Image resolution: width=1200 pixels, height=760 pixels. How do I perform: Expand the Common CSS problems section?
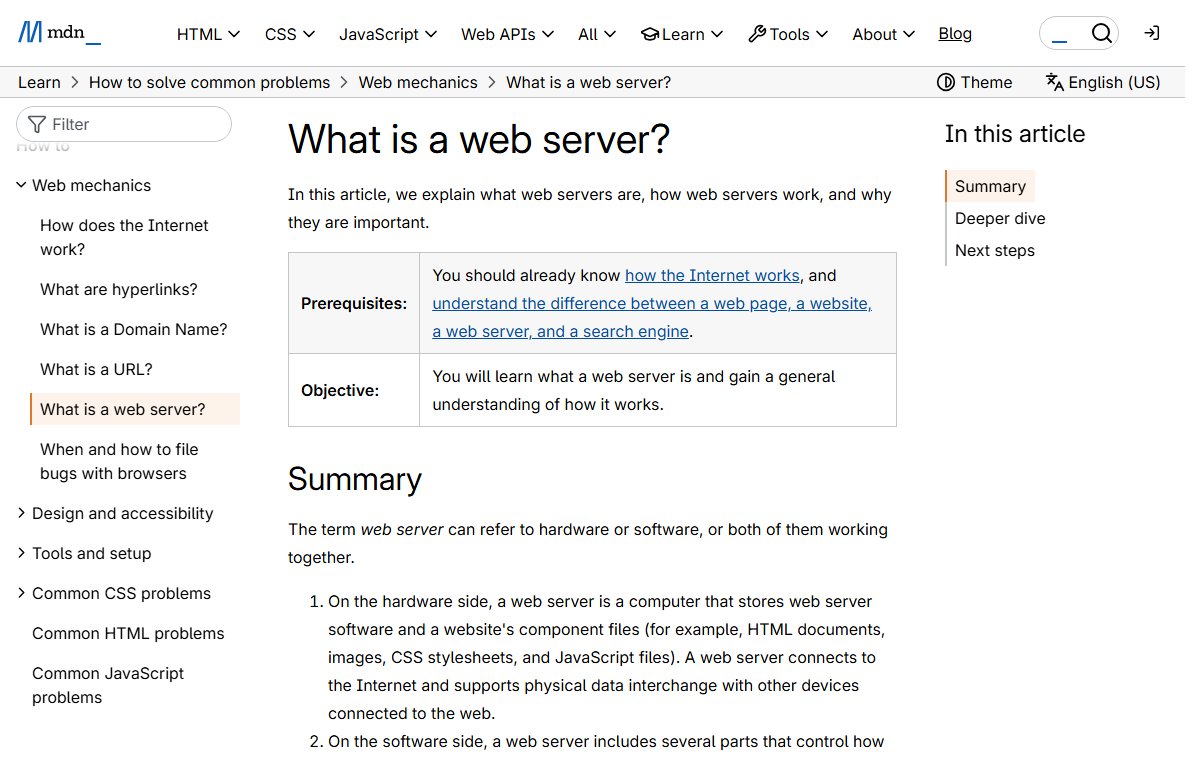point(114,593)
